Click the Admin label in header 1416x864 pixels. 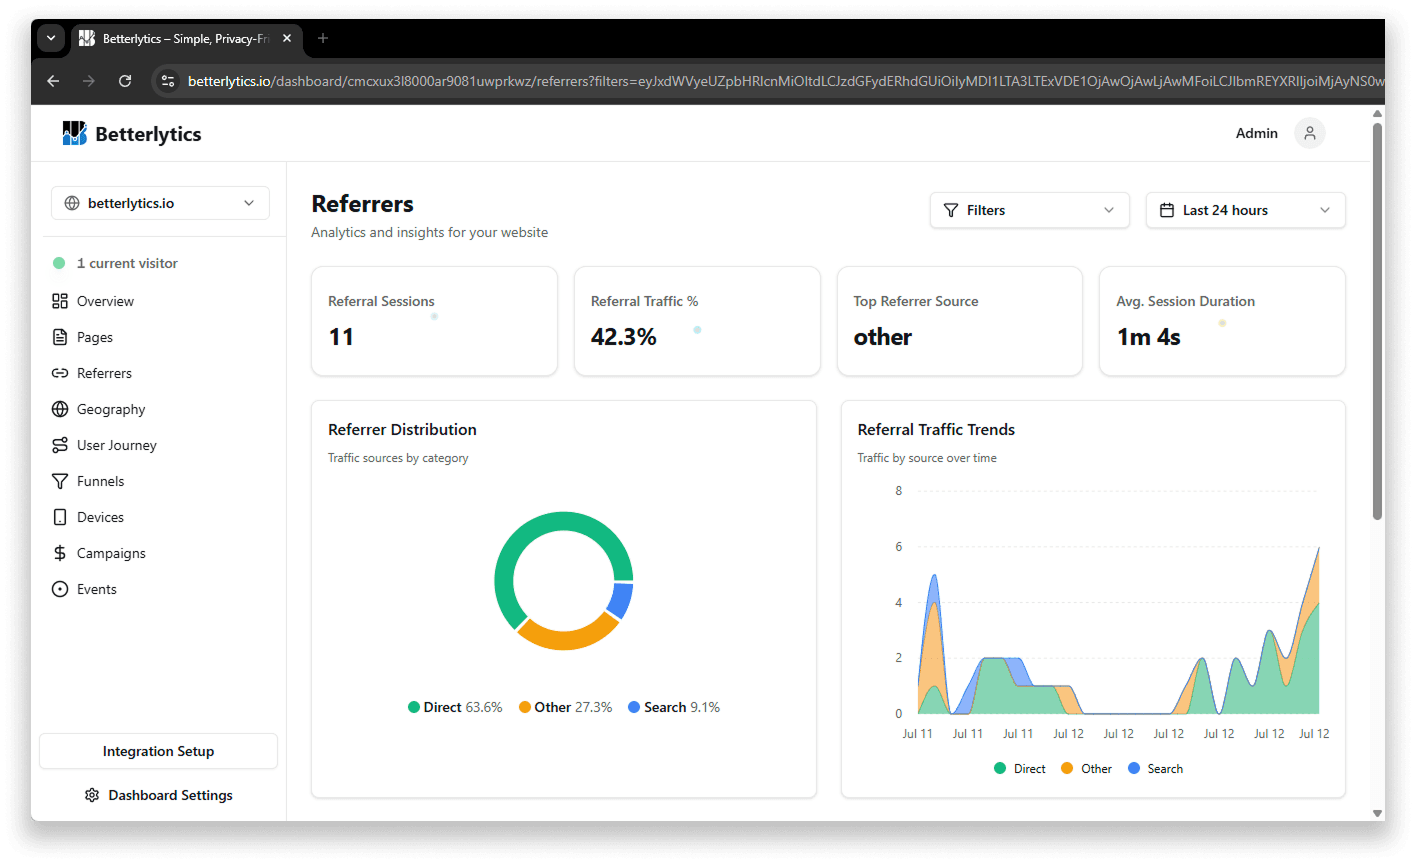pos(1257,133)
